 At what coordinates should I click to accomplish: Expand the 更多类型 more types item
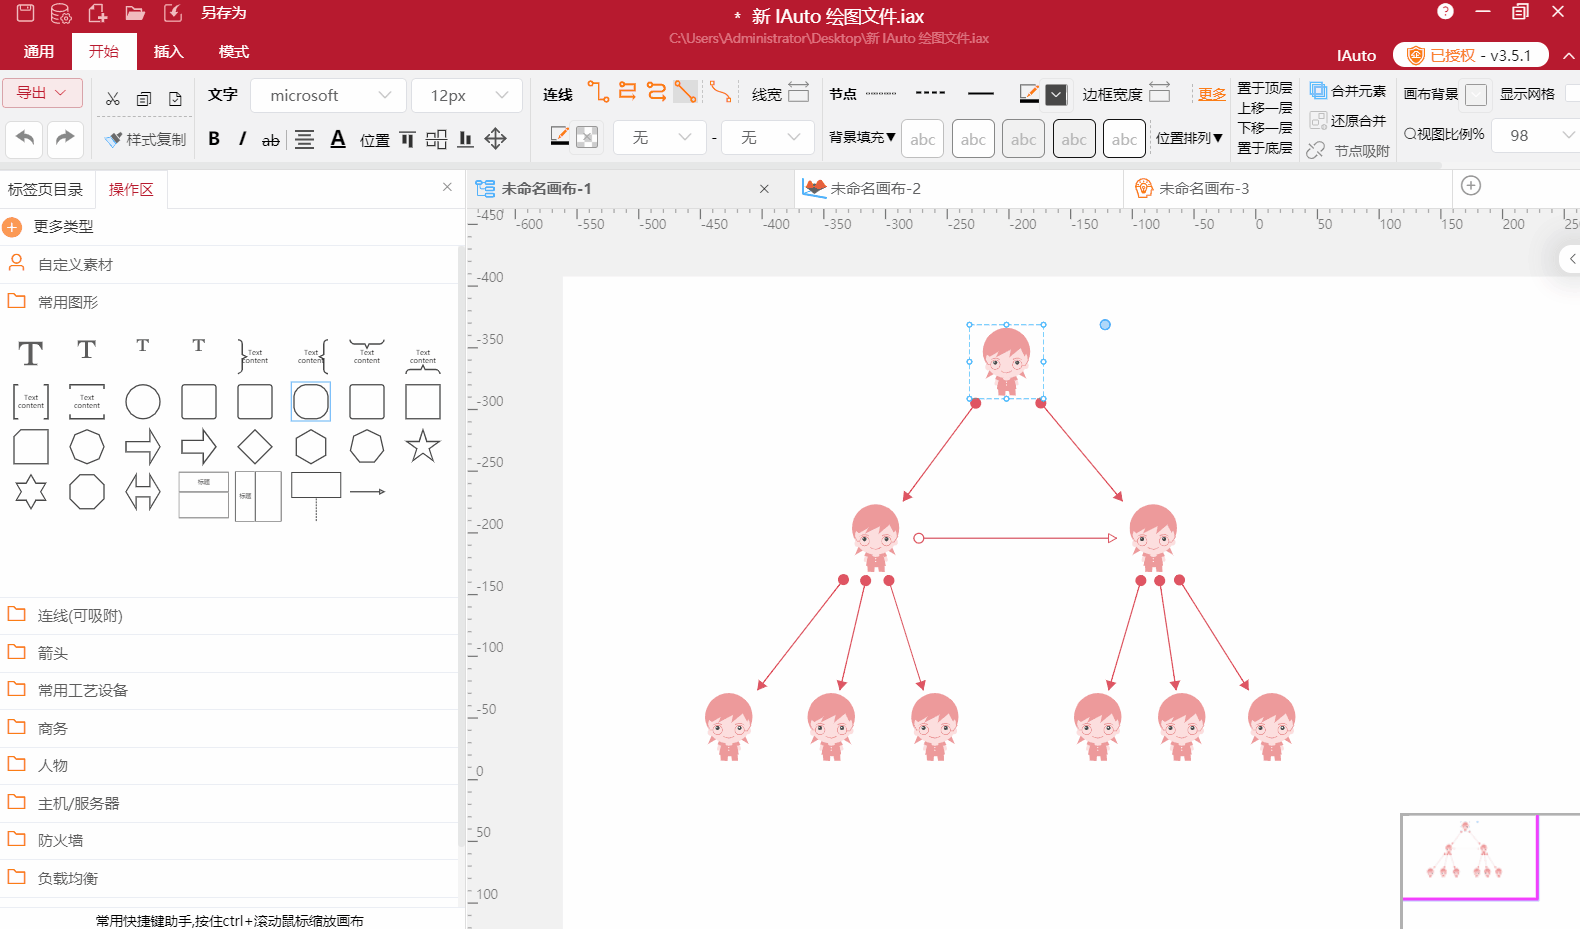click(63, 227)
